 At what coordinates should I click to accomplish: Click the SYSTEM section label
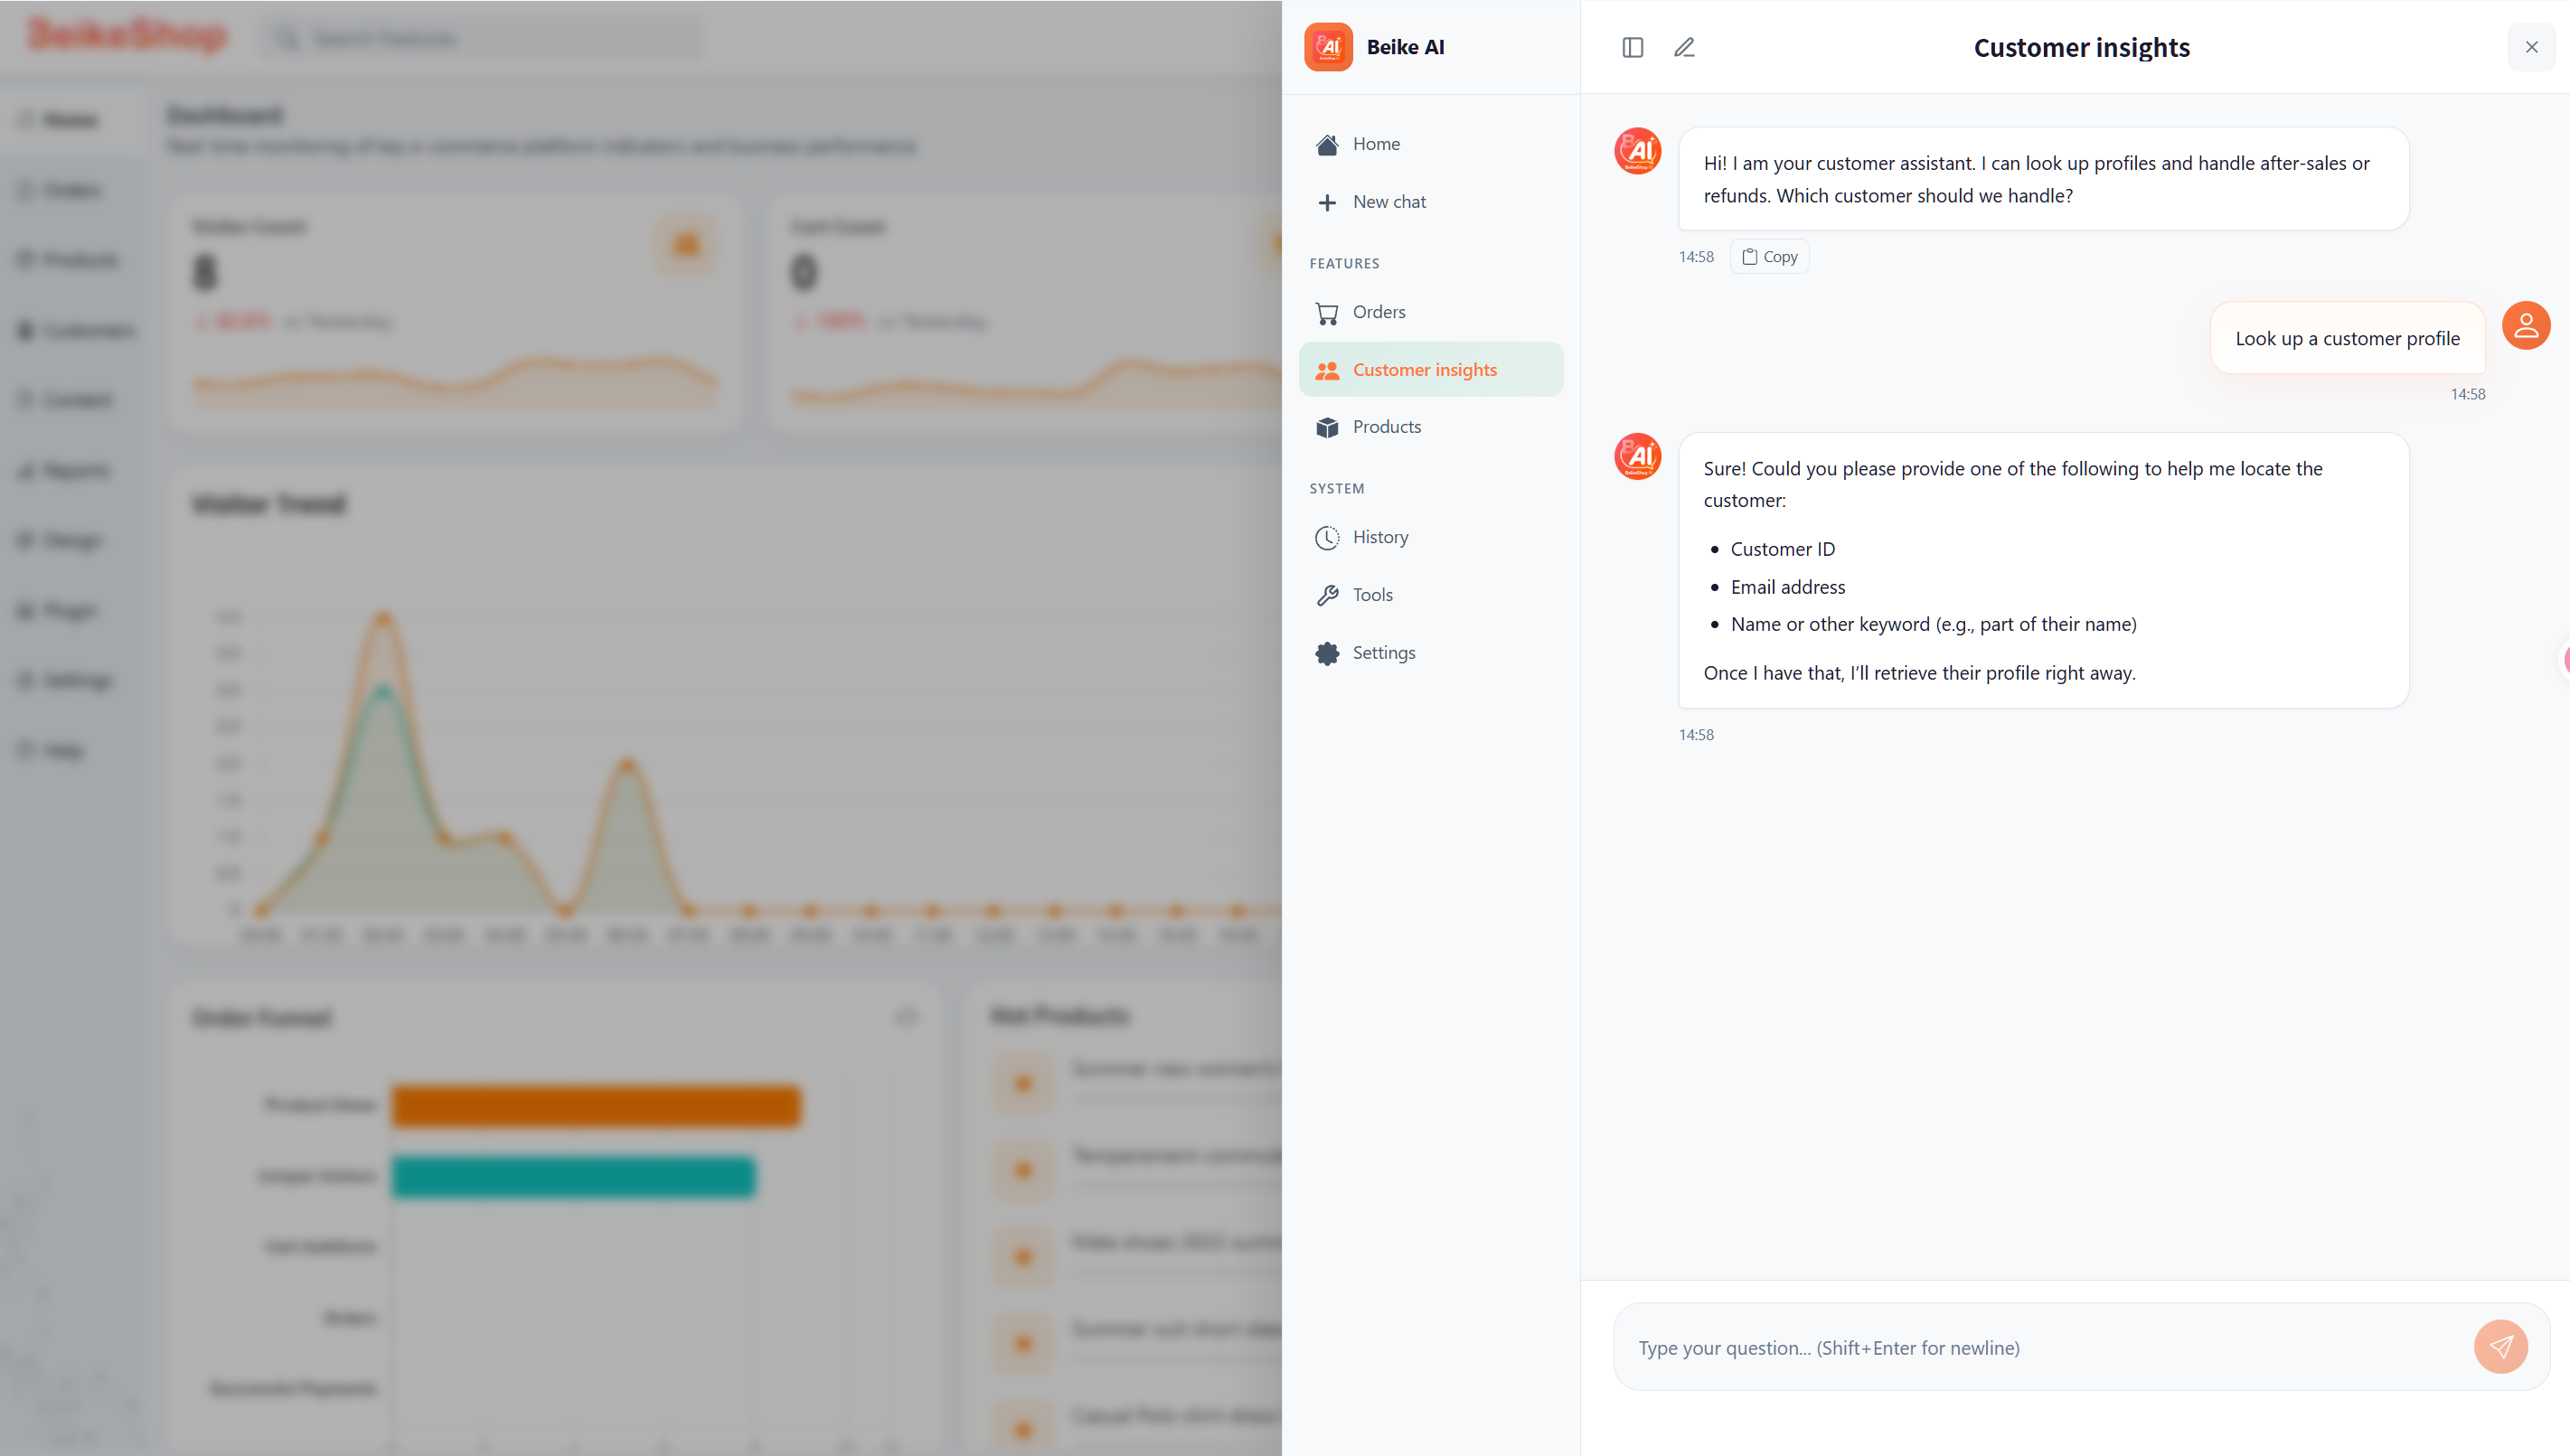pyautogui.click(x=1337, y=488)
